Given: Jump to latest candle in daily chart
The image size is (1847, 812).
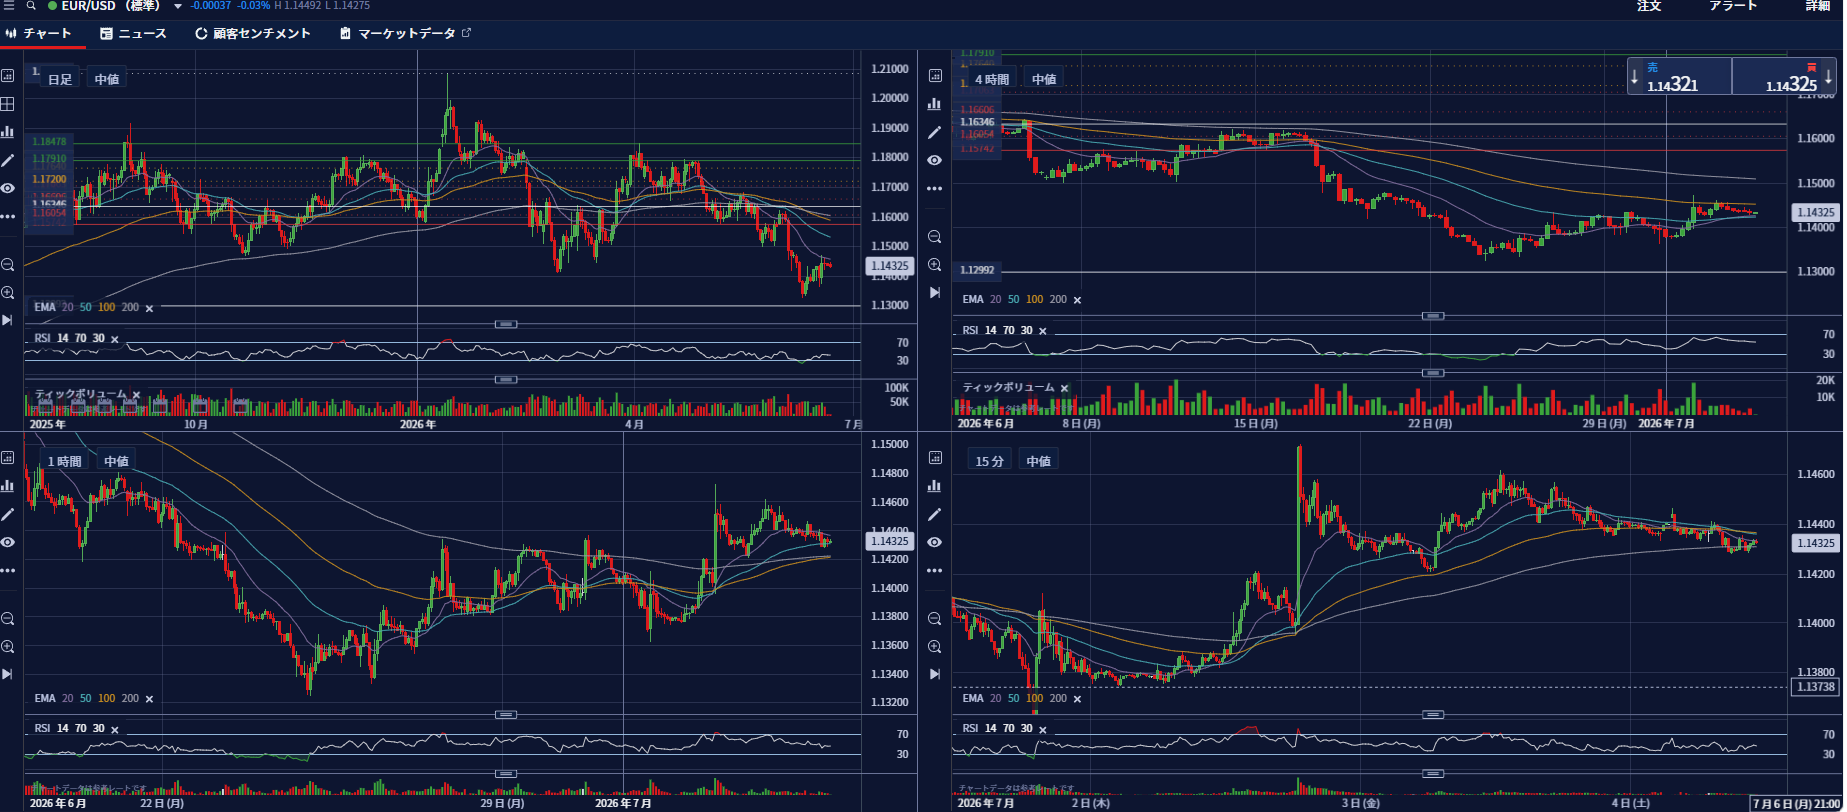Looking at the screenshot, I should point(7,320).
